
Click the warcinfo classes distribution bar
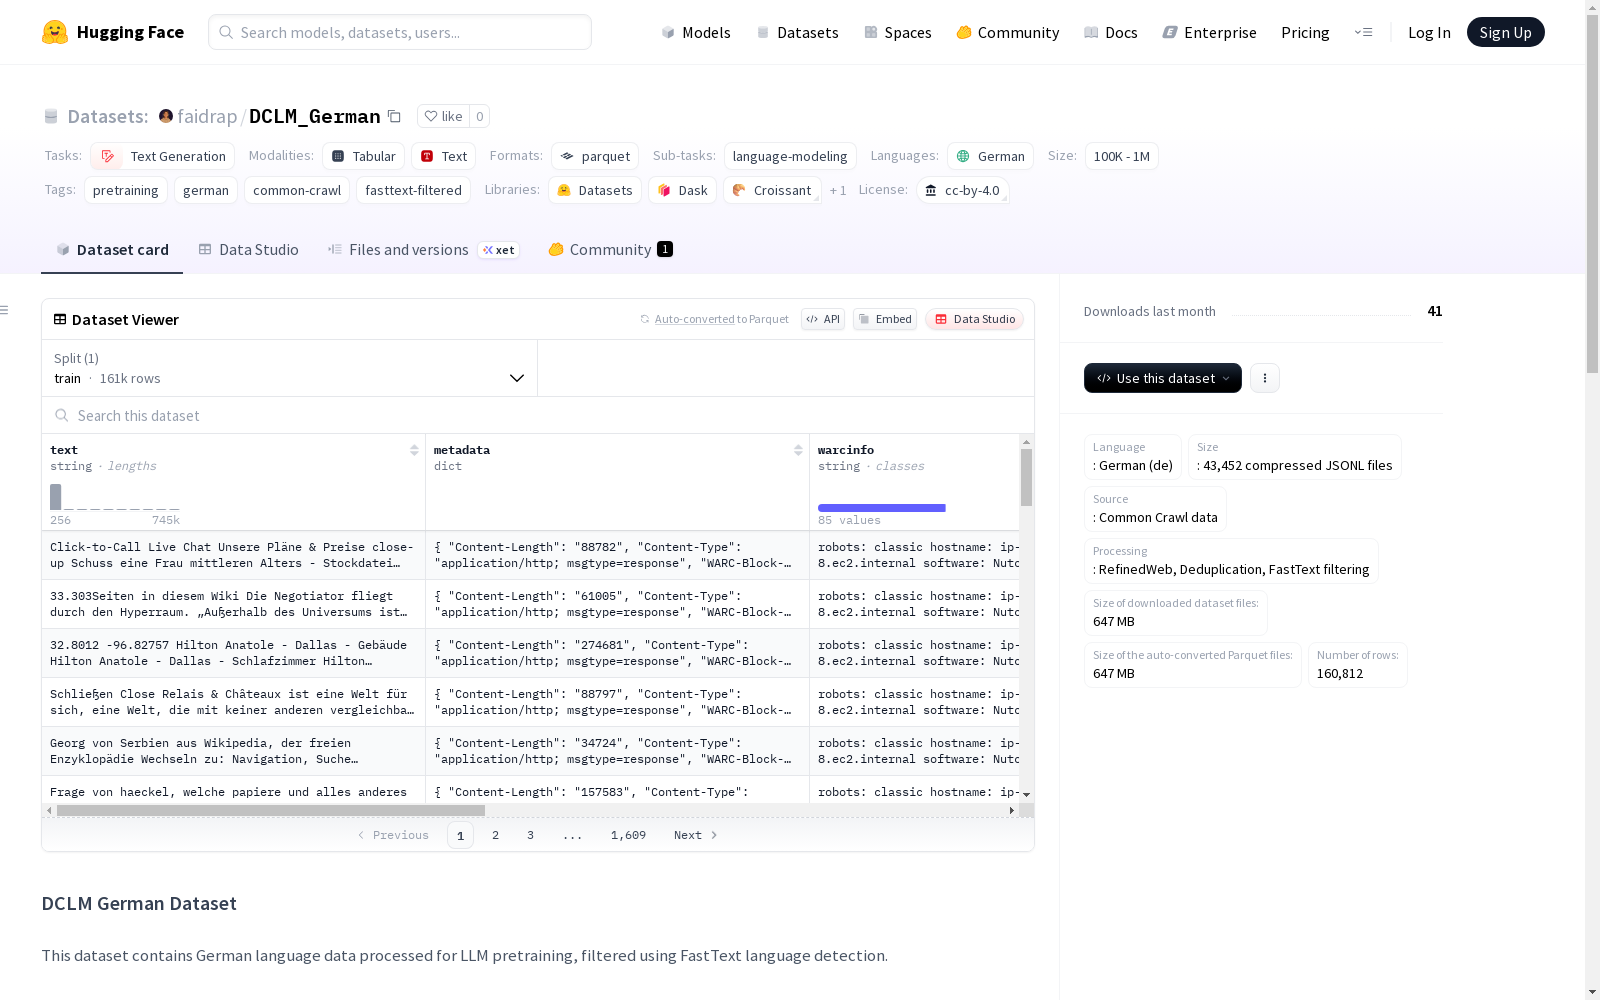tap(882, 508)
